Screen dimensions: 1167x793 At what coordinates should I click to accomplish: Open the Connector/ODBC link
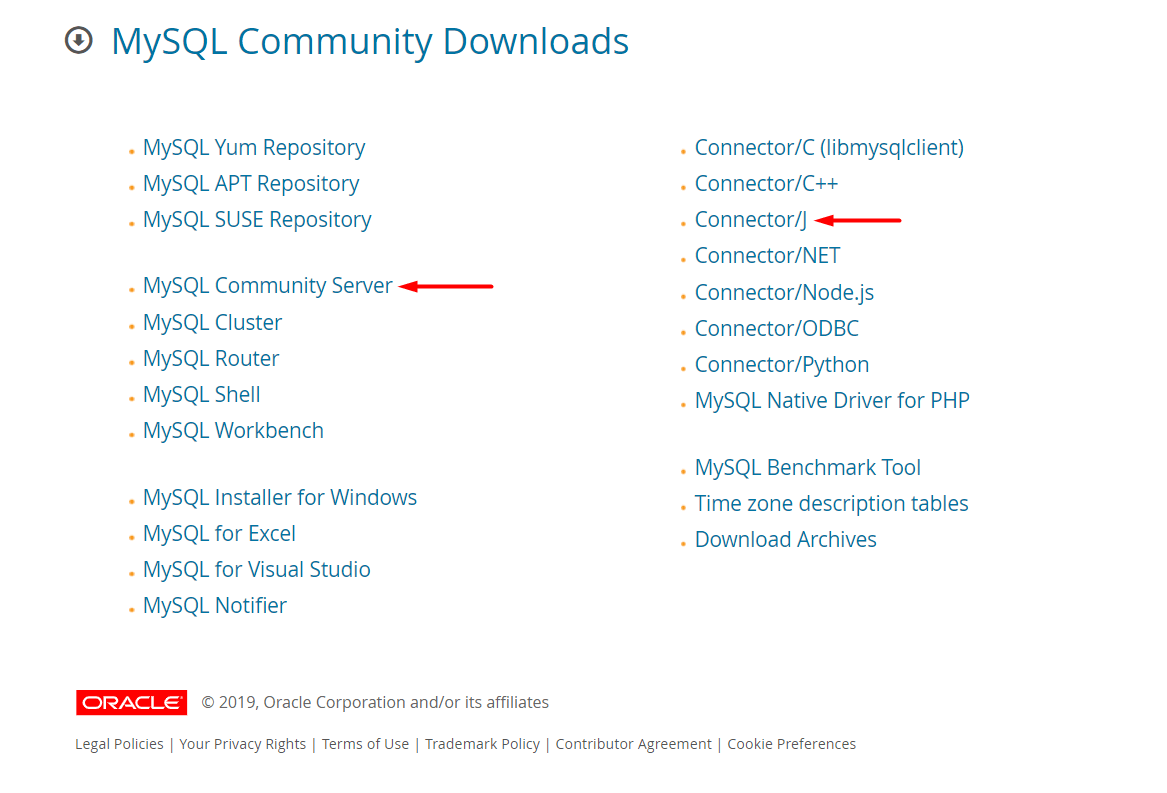pyautogui.click(x=777, y=328)
